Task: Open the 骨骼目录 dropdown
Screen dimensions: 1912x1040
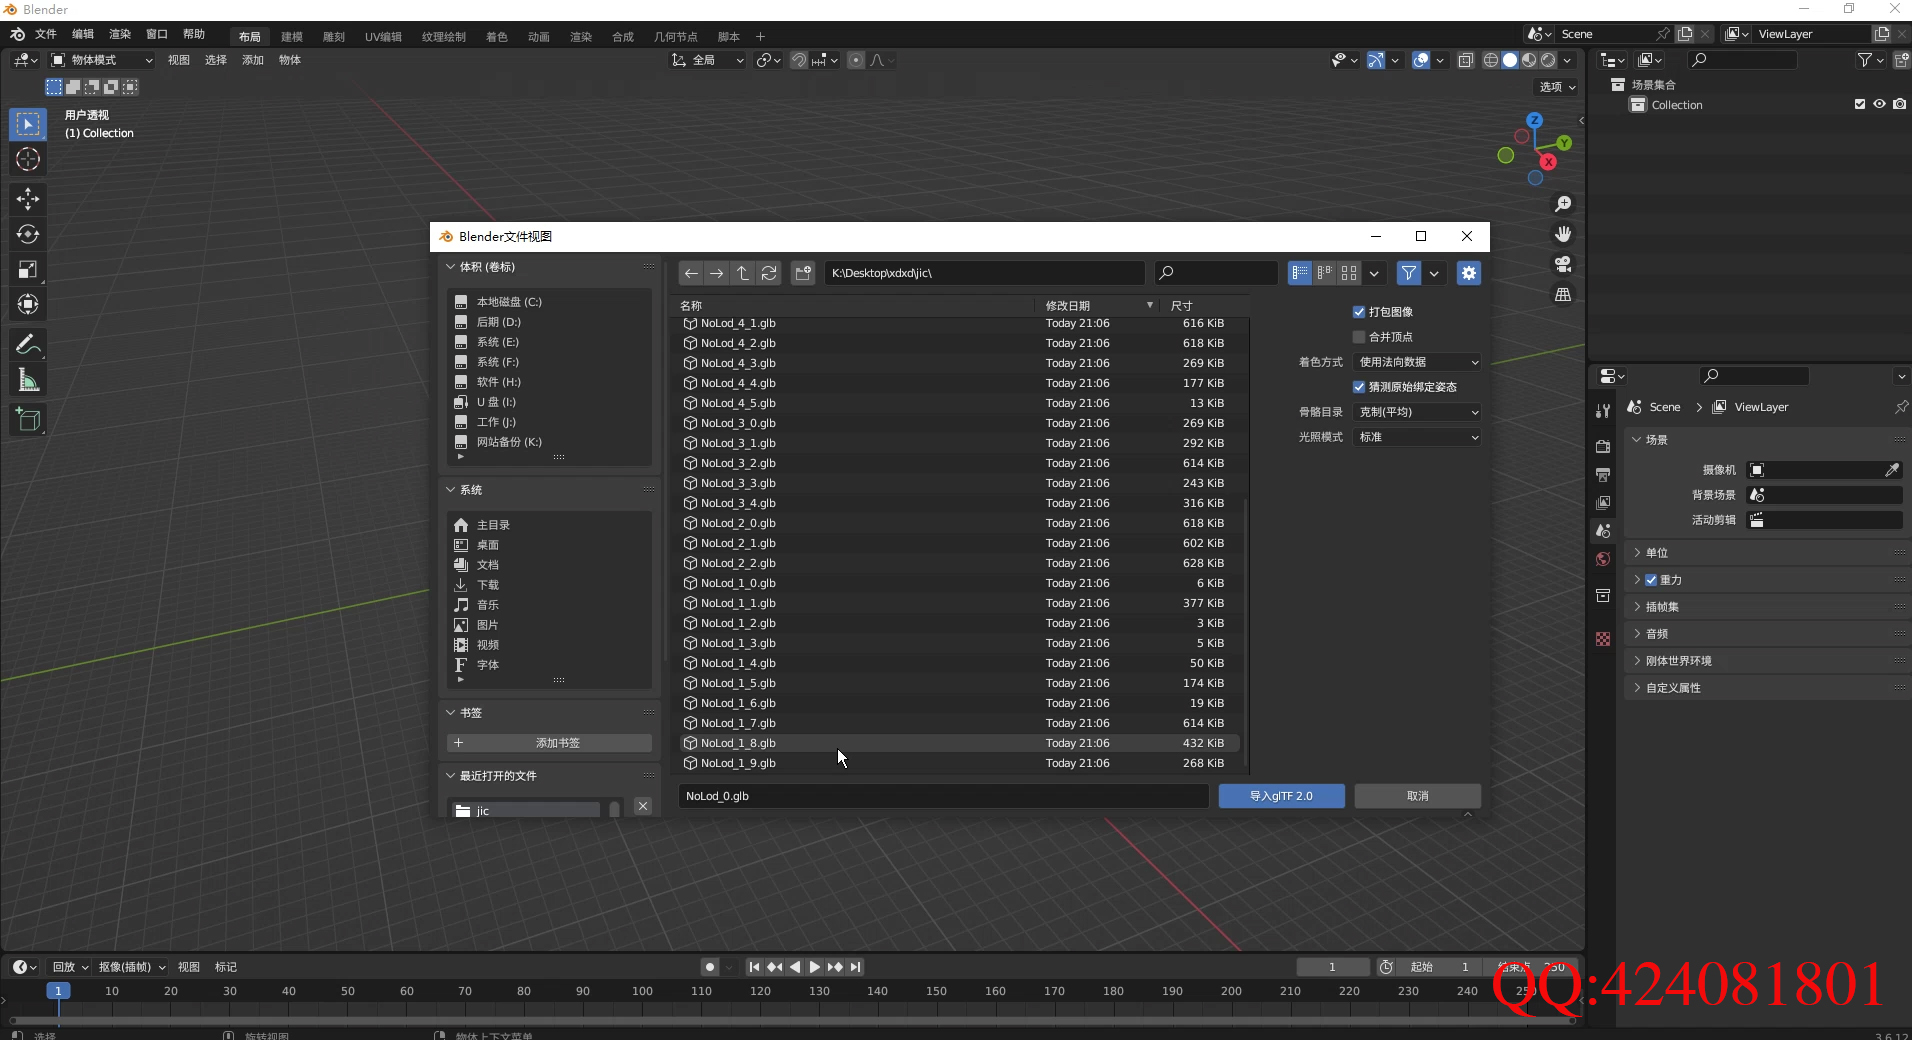Action: (x=1417, y=412)
